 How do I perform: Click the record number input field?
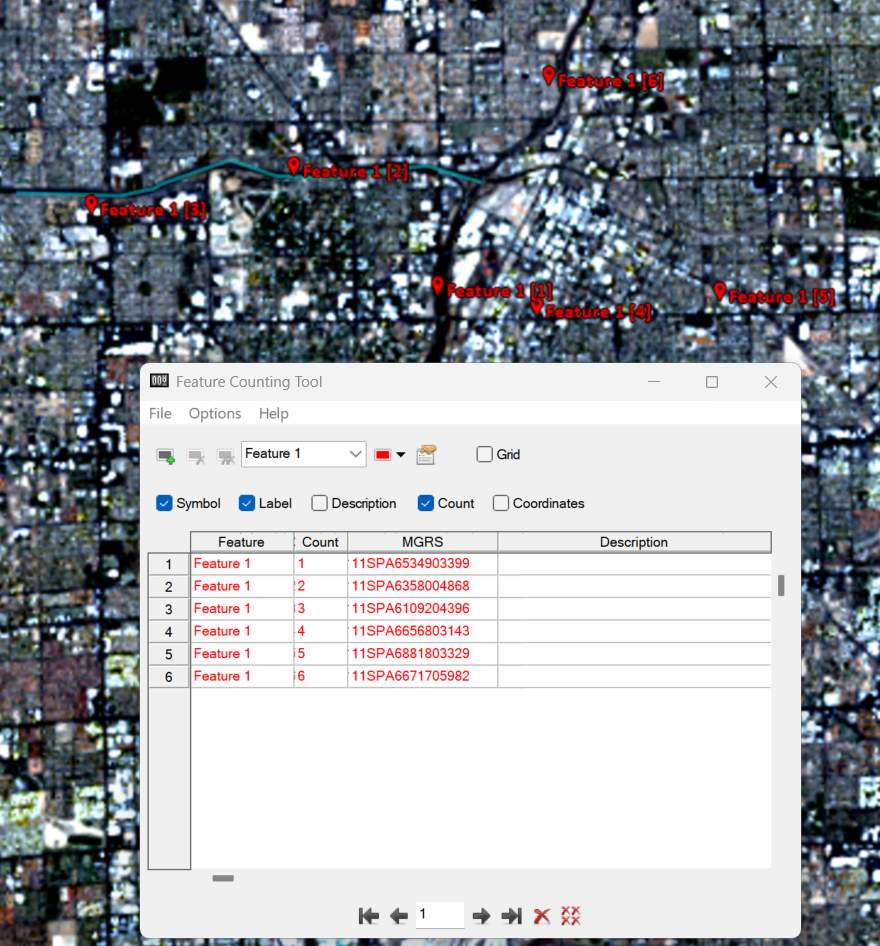pyautogui.click(x=439, y=915)
